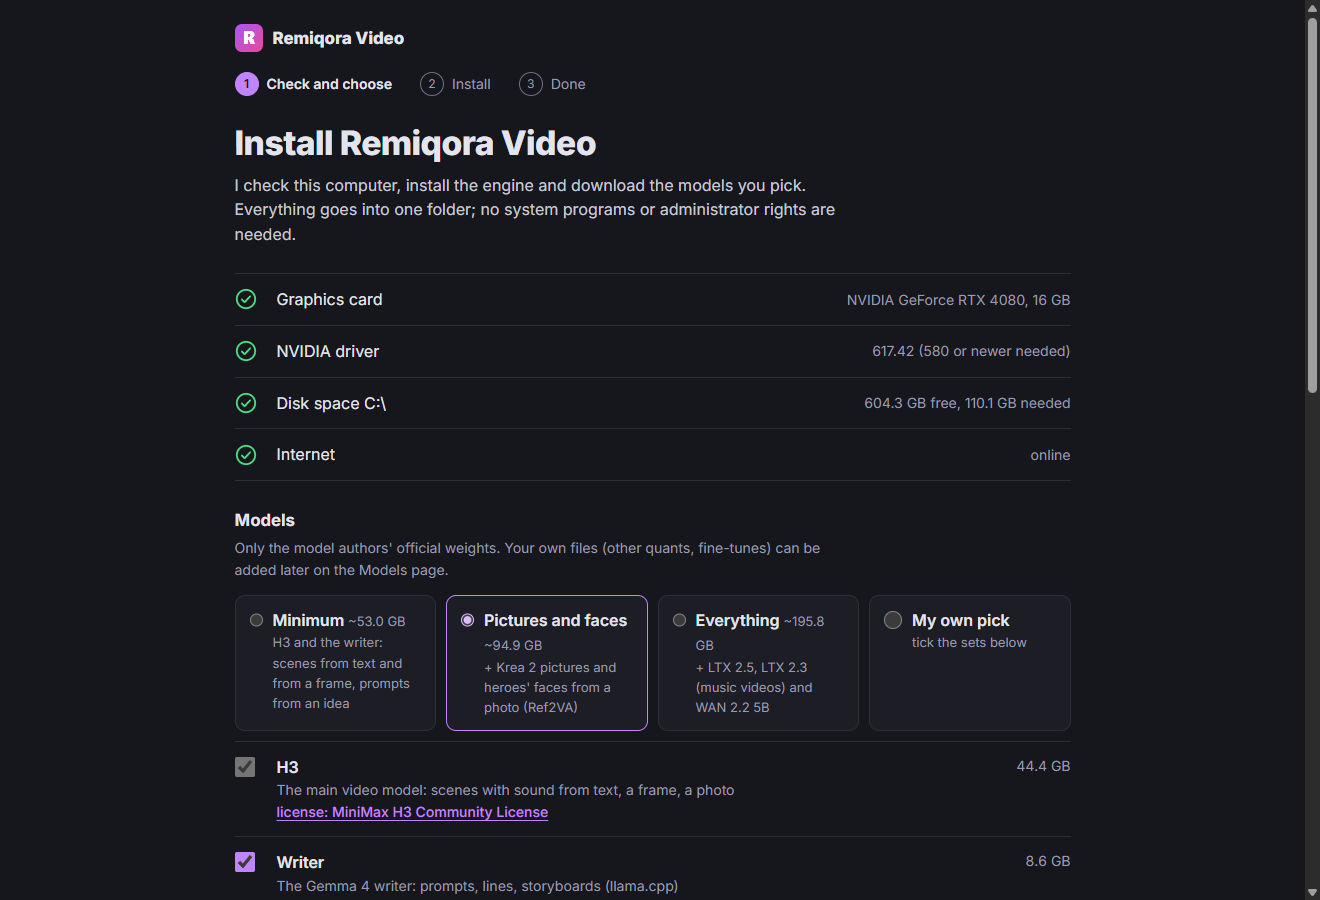Screen dimensions: 1320x900
Task: Open the MiniMax H3 Community License link
Action: click(x=412, y=812)
